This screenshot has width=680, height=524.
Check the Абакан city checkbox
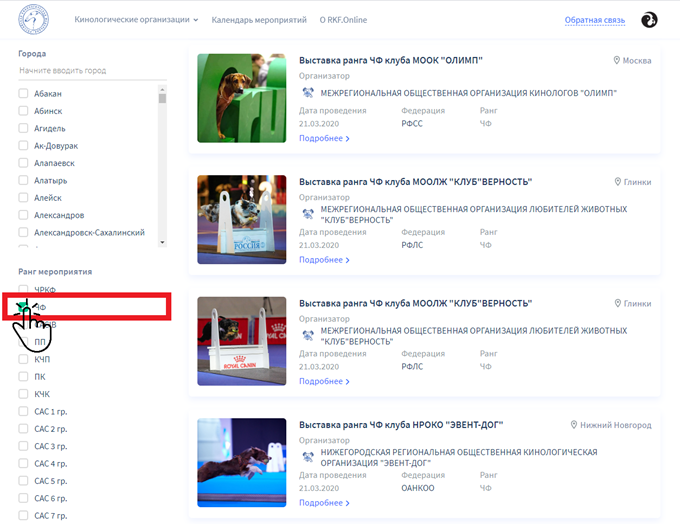(24, 94)
